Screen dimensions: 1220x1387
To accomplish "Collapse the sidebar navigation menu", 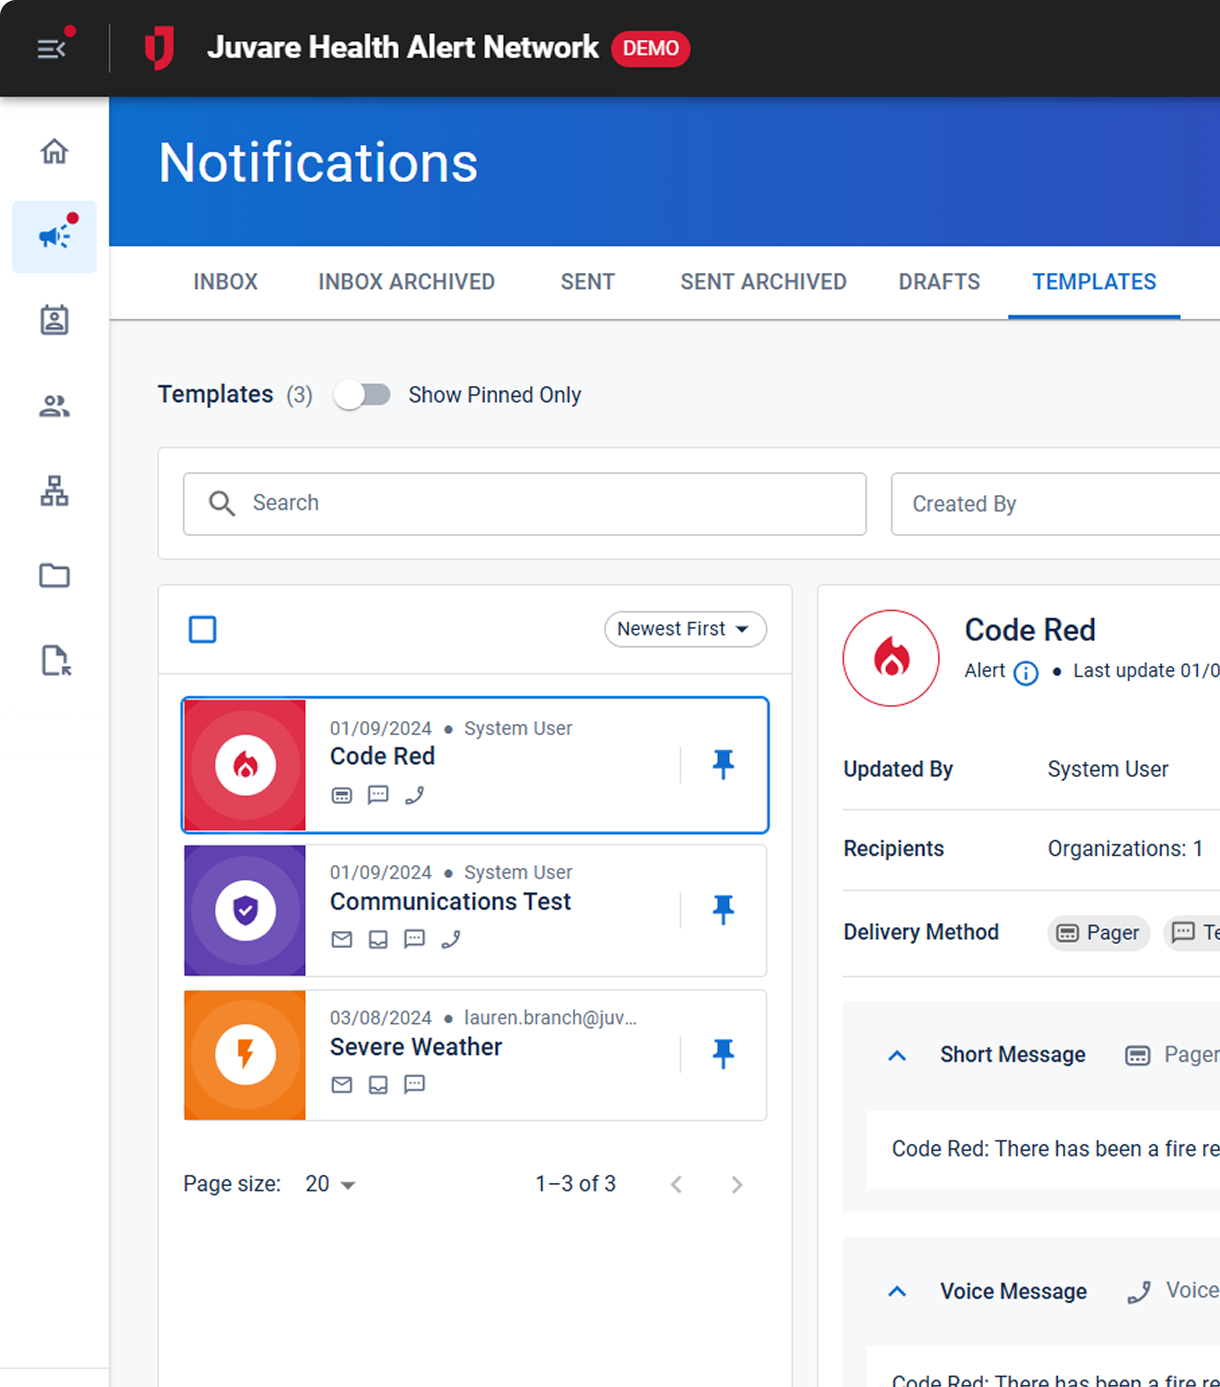I will [x=51, y=48].
